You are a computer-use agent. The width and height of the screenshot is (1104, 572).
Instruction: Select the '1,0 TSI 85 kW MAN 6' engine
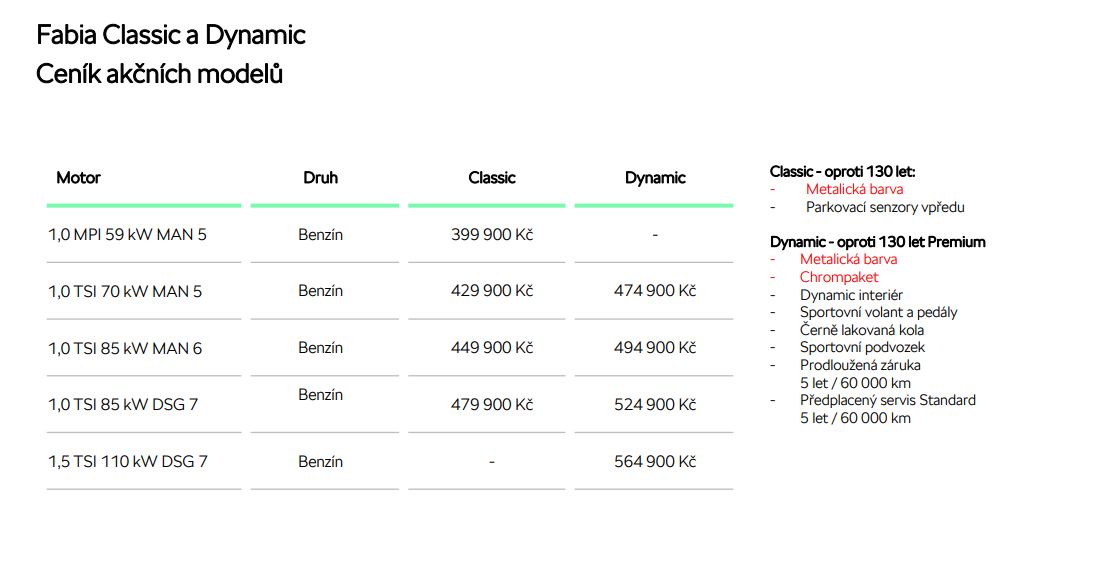coord(125,348)
